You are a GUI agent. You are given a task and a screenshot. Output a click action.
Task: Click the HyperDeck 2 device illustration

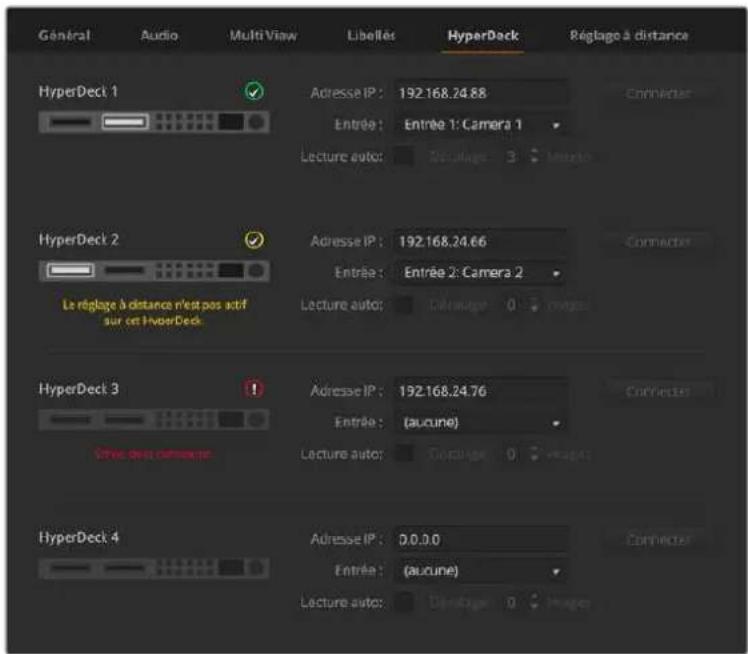click(154, 271)
